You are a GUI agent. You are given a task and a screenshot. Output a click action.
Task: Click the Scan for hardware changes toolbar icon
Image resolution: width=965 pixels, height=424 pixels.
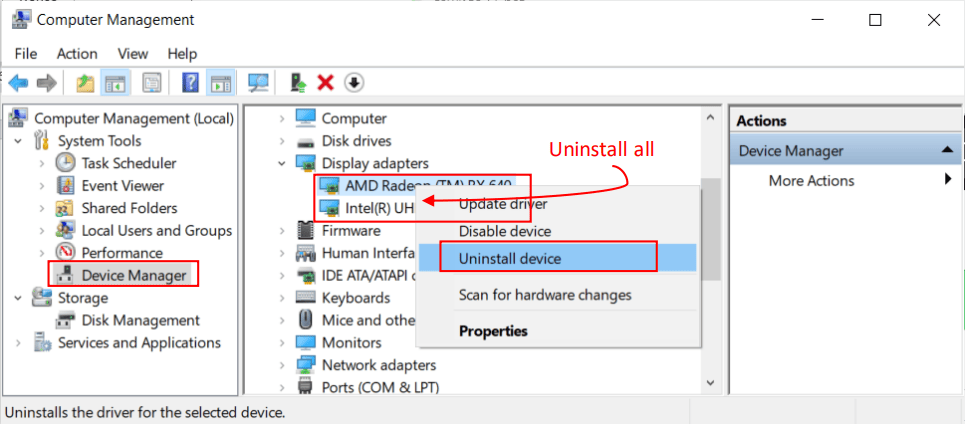coord(259,83)
